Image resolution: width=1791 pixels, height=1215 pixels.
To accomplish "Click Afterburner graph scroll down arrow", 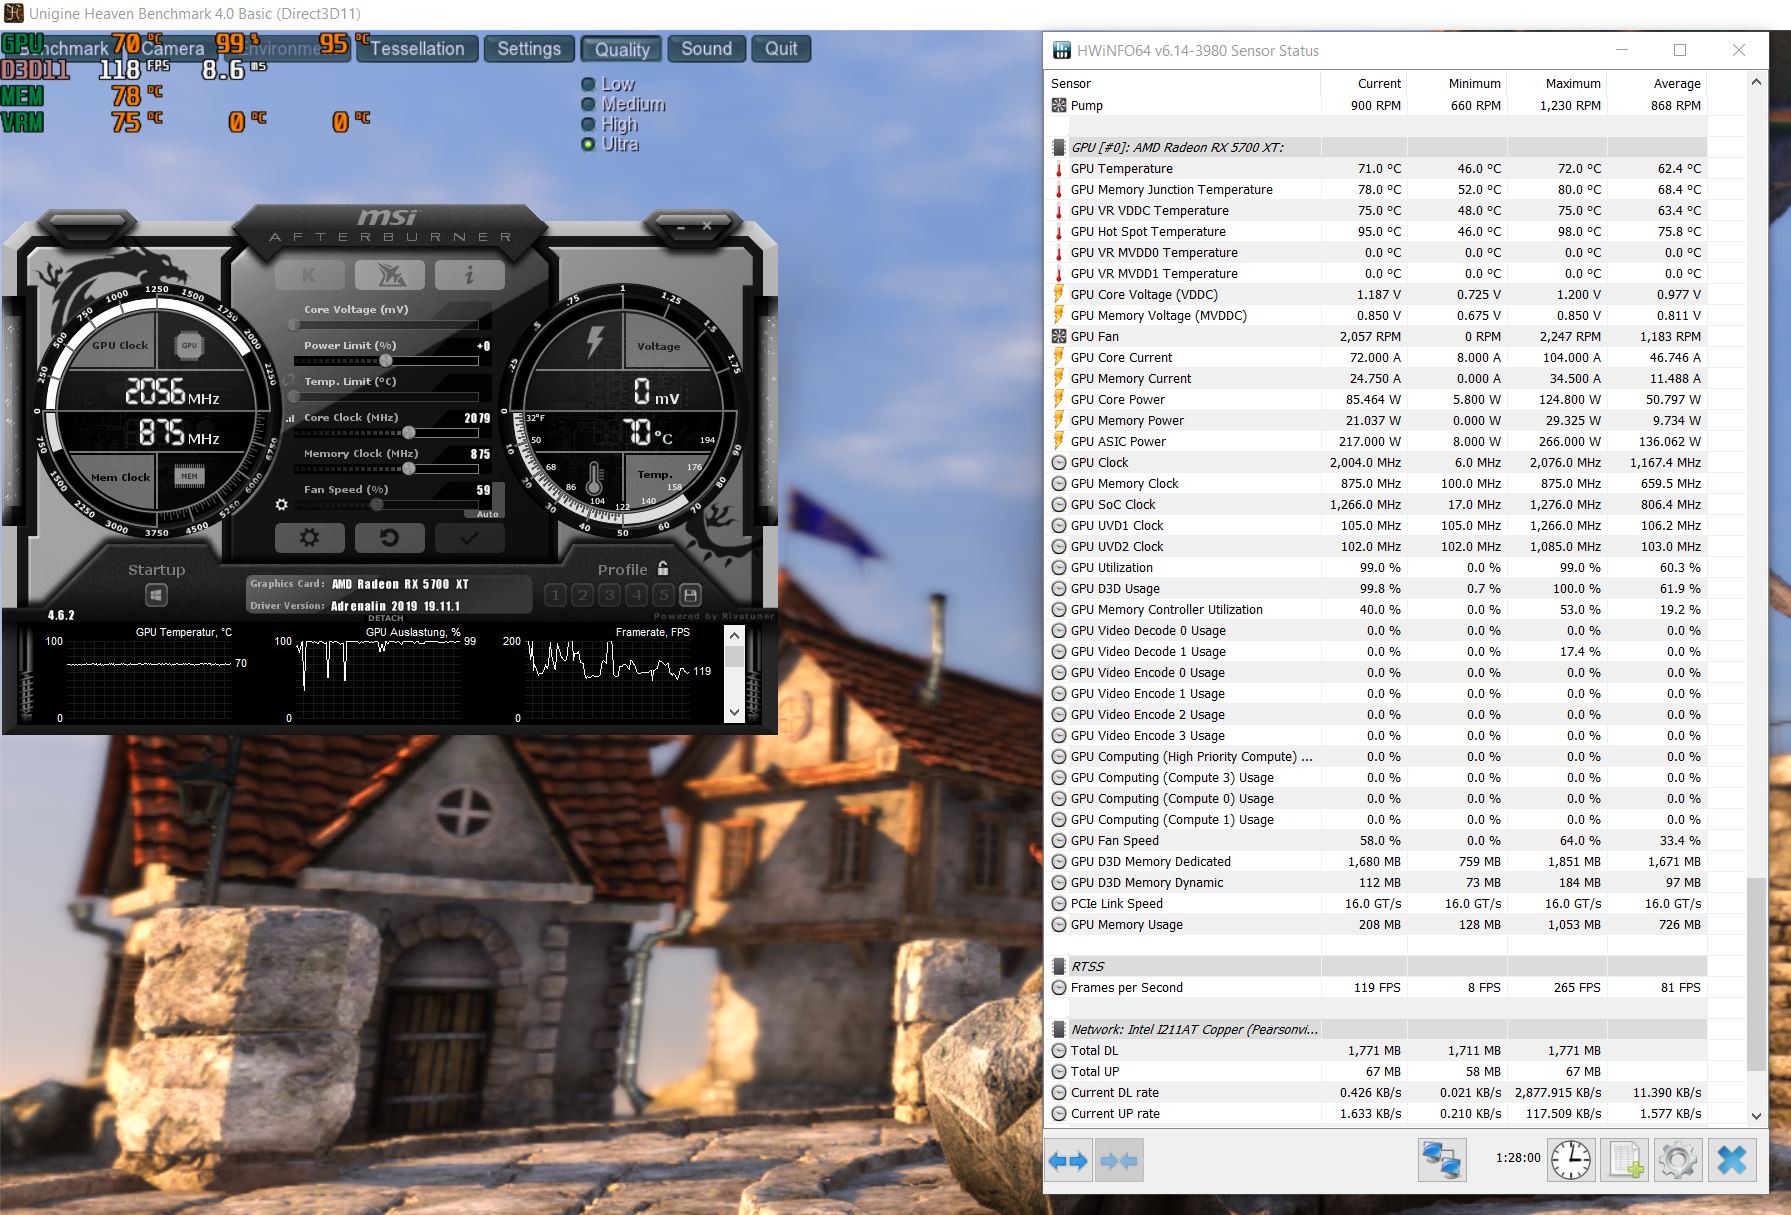I will tap(735, 712).
